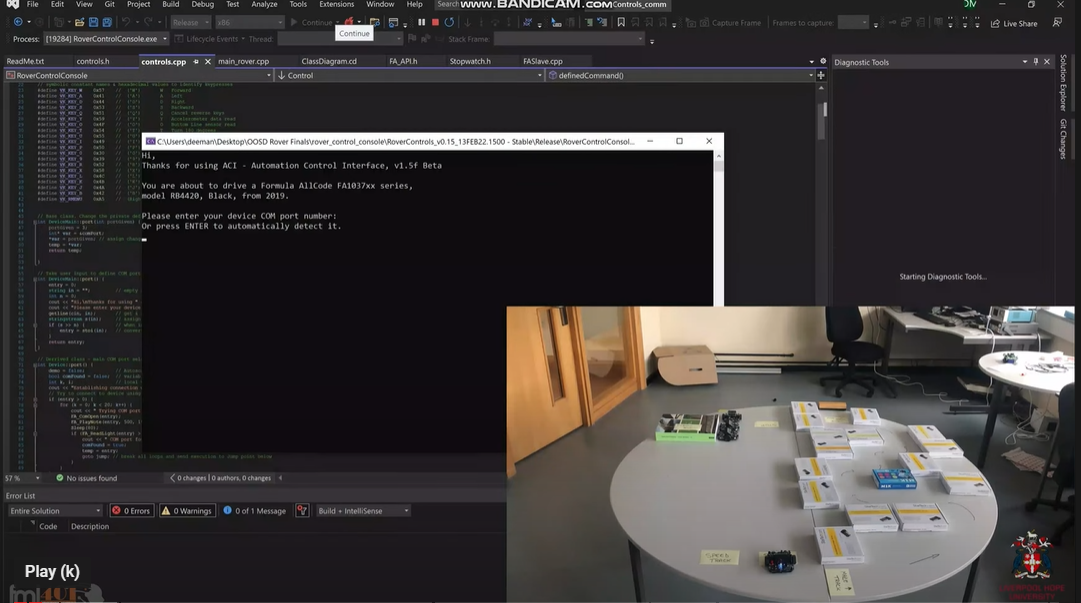Viewport: 1081px width, 603px height.
Task: Toggle the 0 of 1 Message filter
Action: (x=254, y=511)
